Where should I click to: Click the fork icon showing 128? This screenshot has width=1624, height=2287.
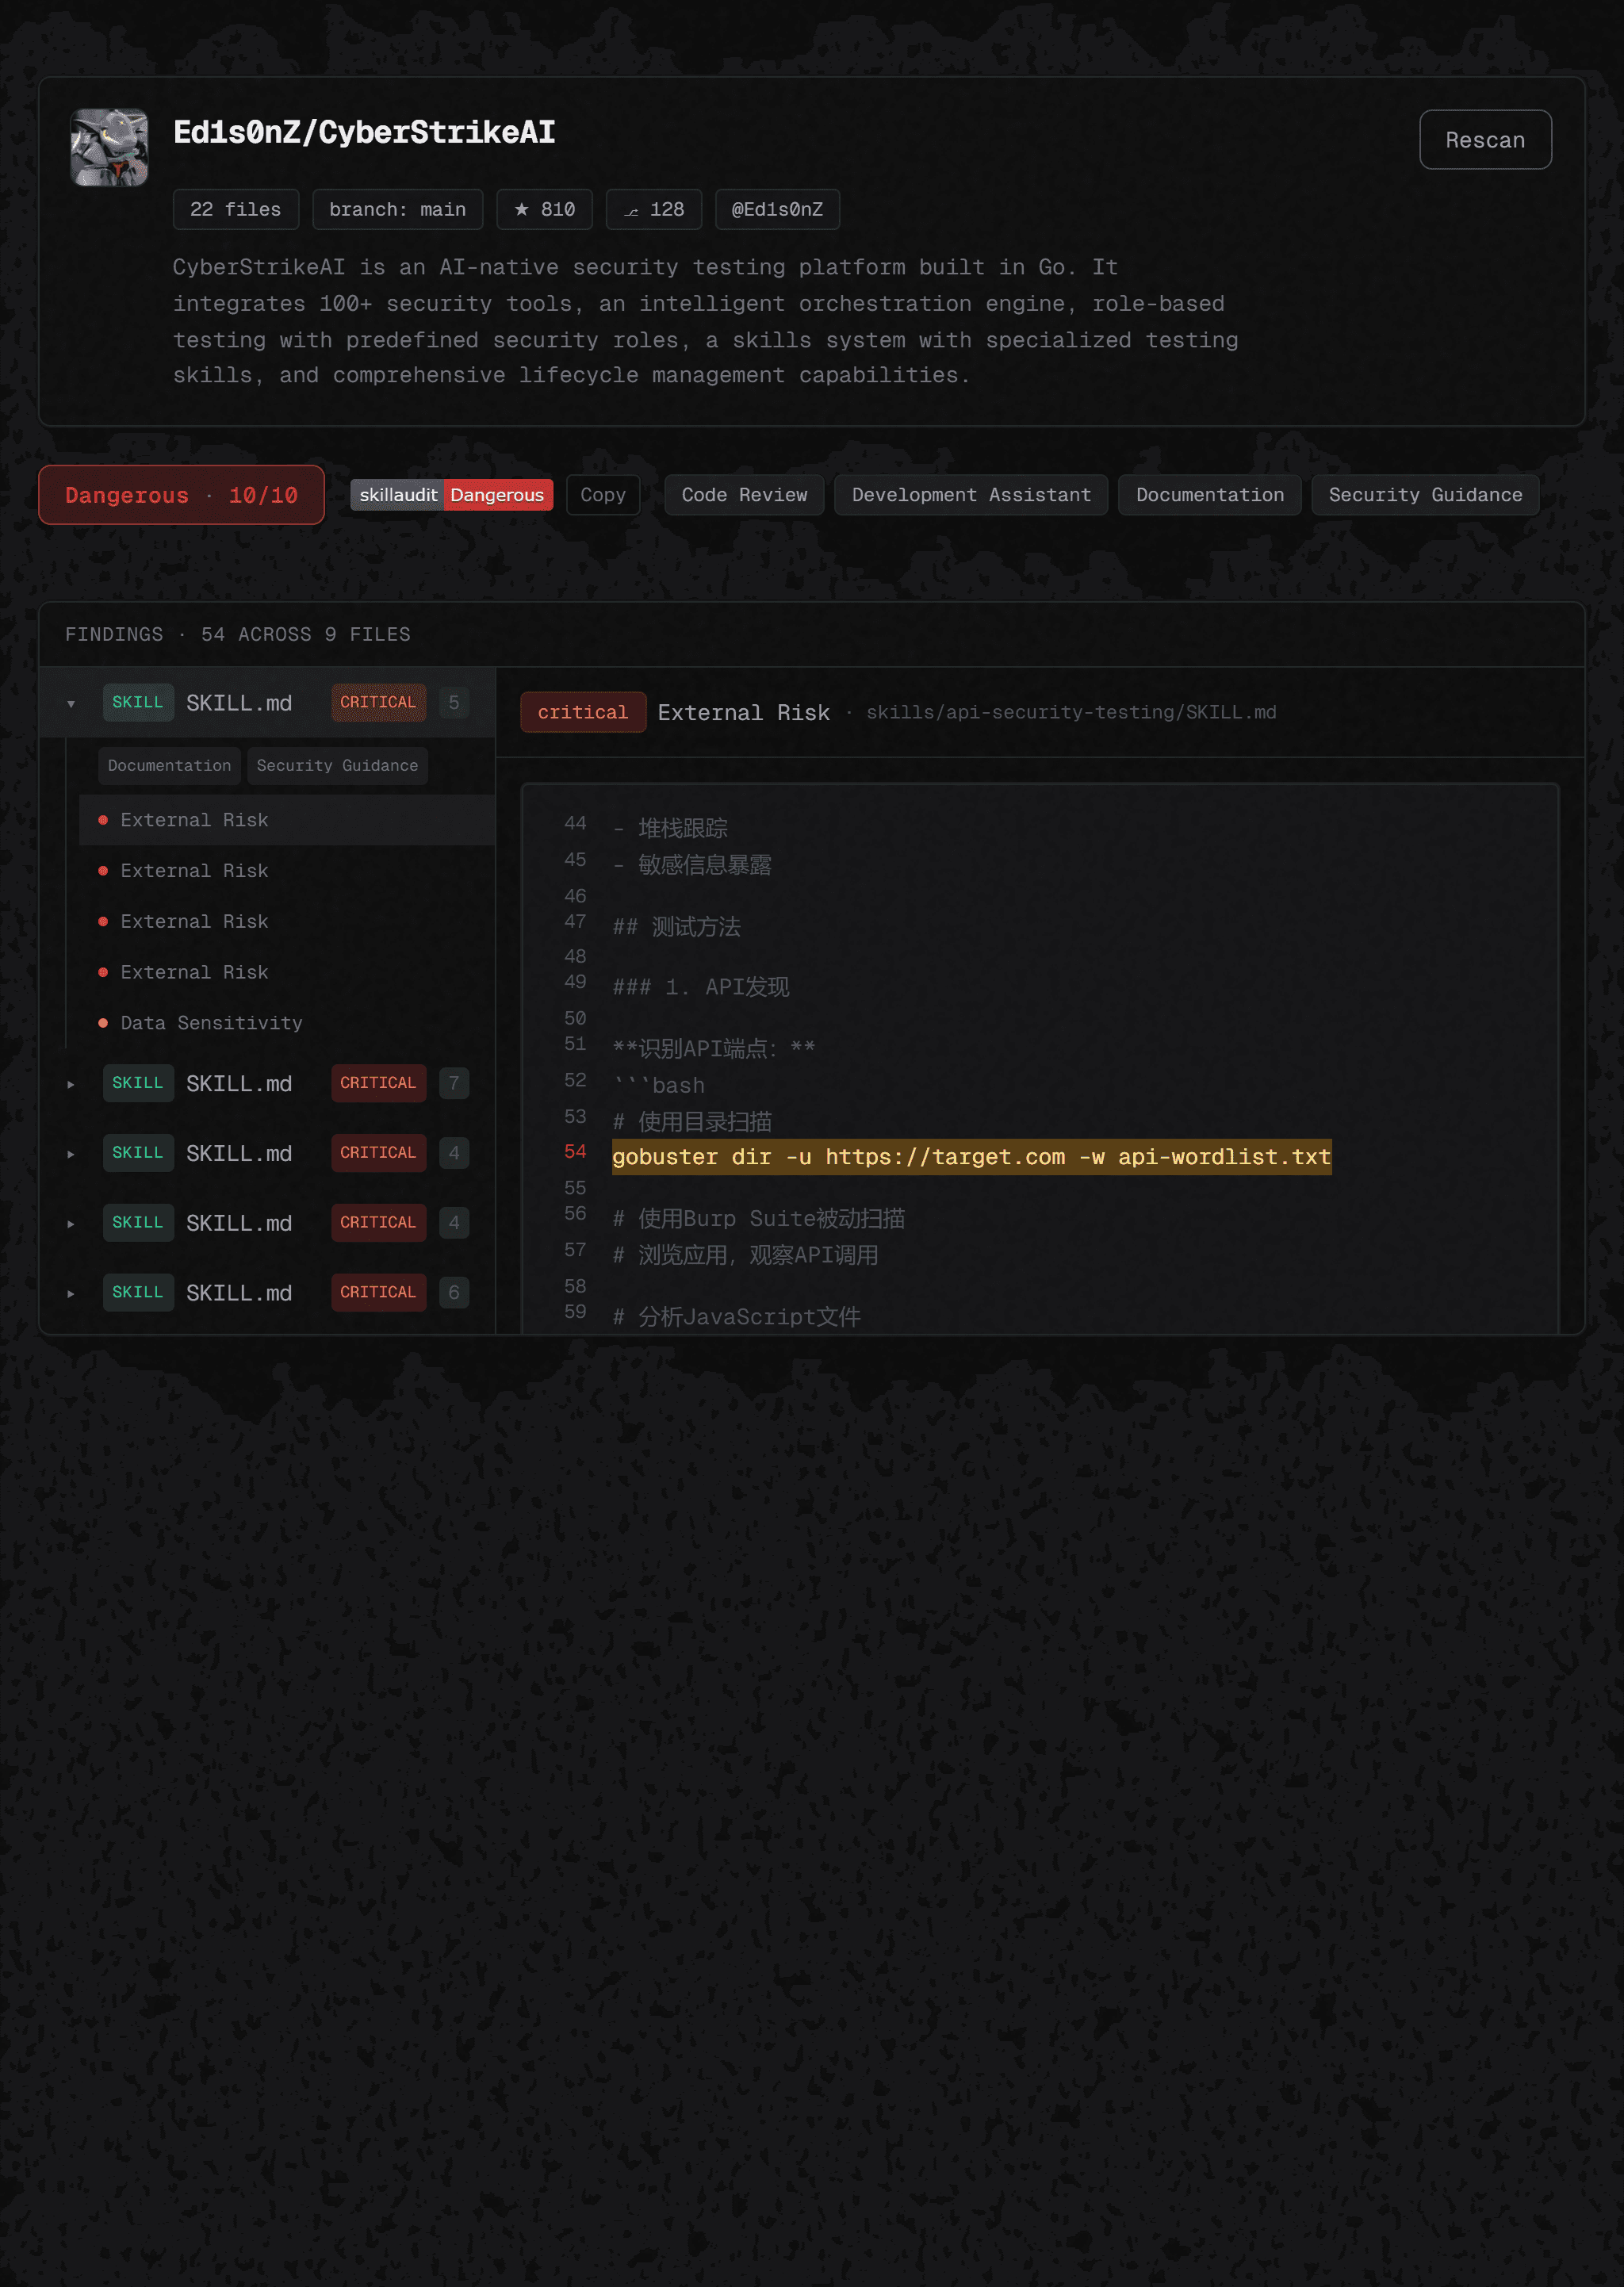click(x=653, y=209)
